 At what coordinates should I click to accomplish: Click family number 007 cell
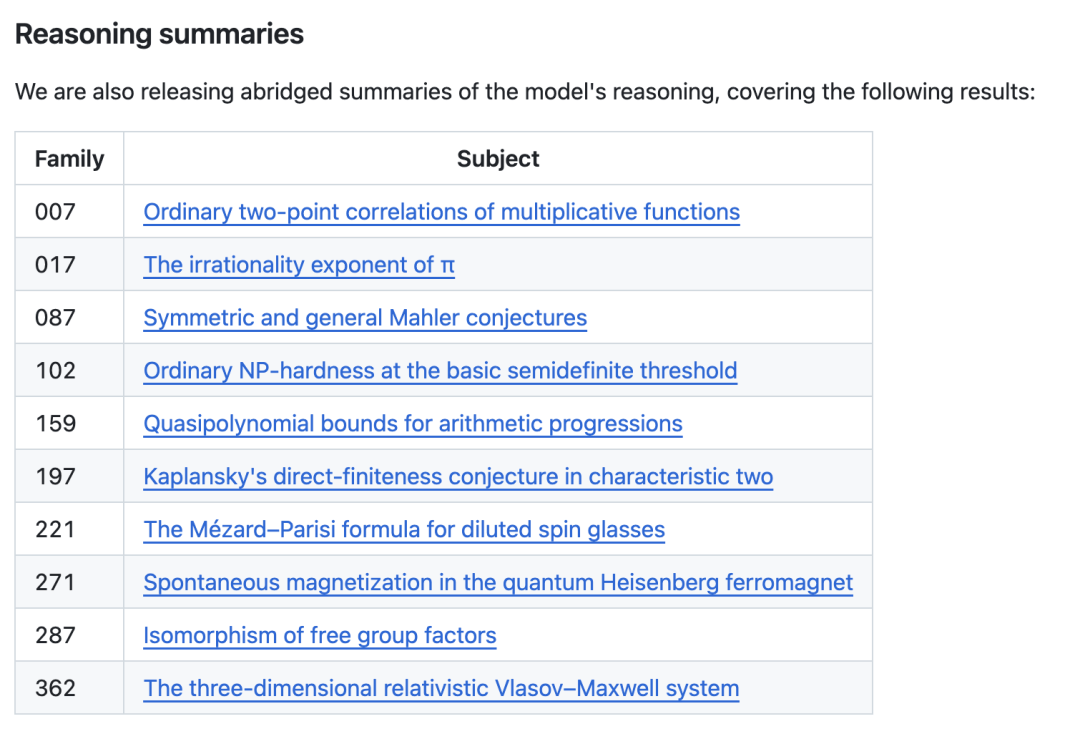pyautogui.click(x=70, y=211)
